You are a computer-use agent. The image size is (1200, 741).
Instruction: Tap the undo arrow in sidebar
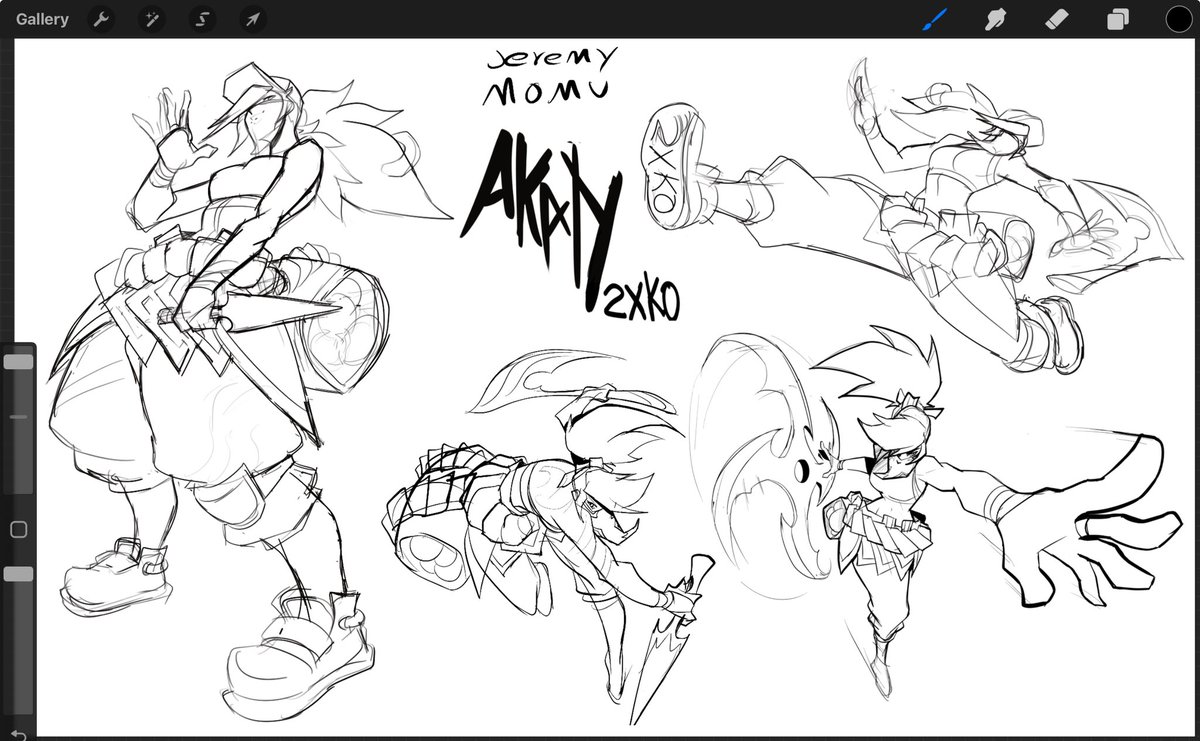(x=17, y=733)
